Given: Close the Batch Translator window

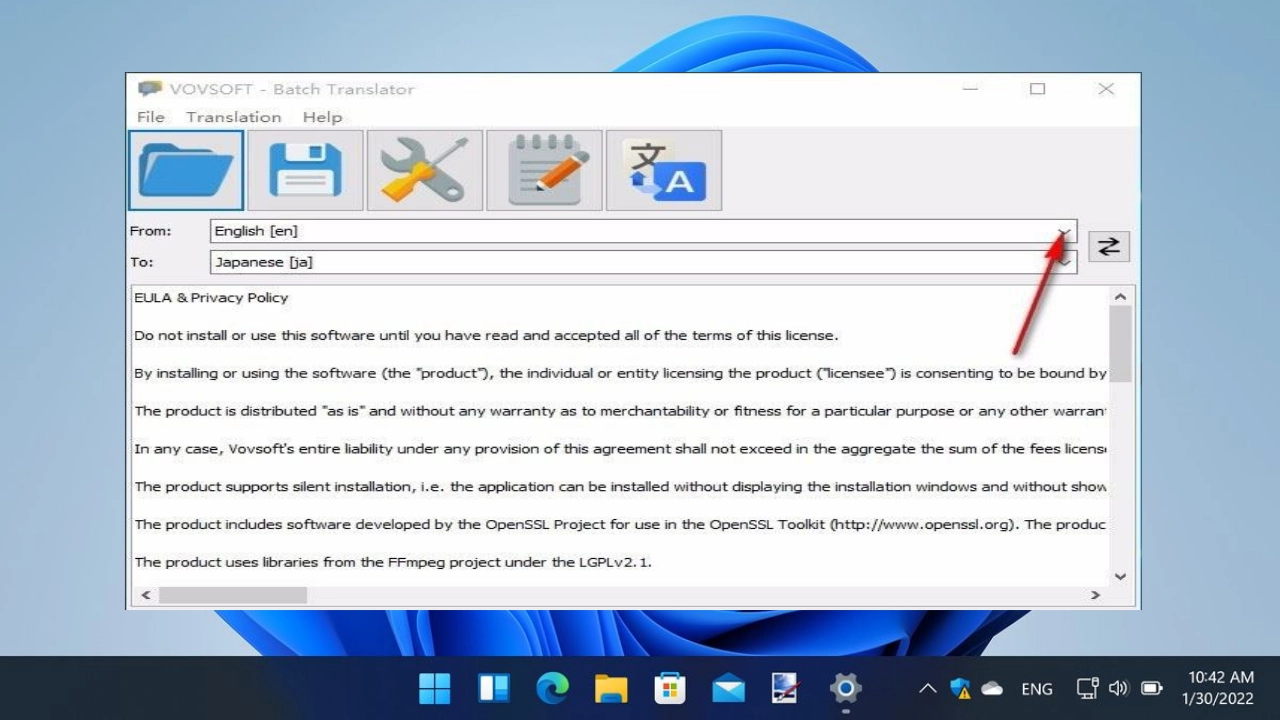Looking at the screenshot, I should point(1105,89).
